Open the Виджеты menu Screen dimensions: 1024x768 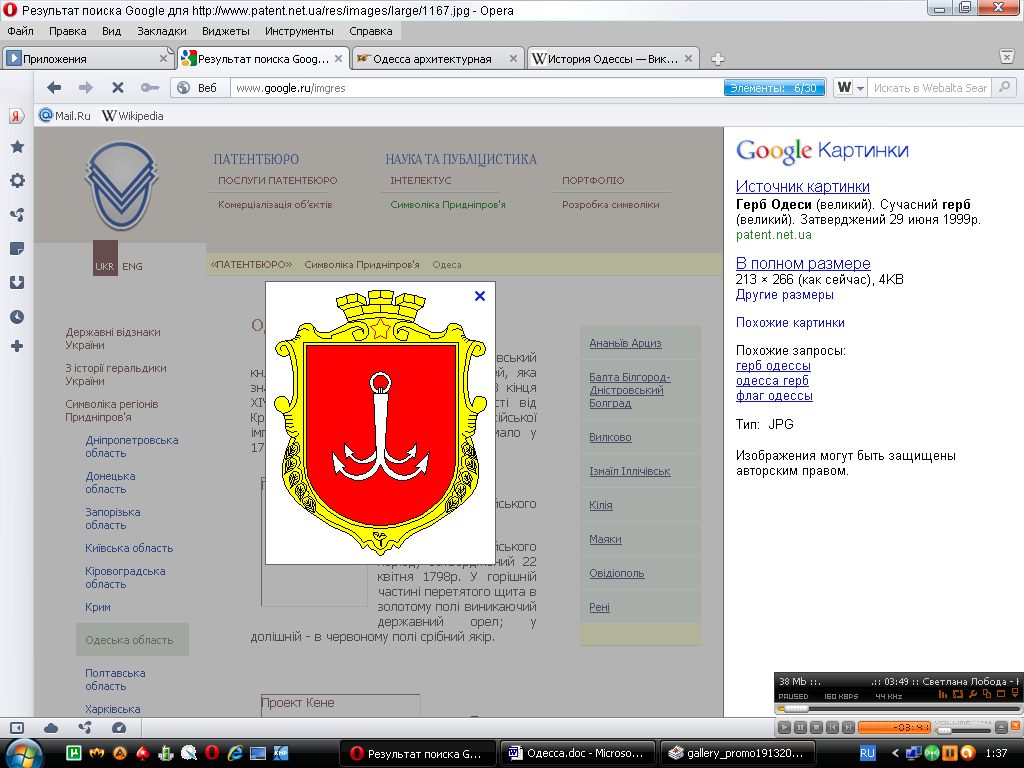click(225, 31)
